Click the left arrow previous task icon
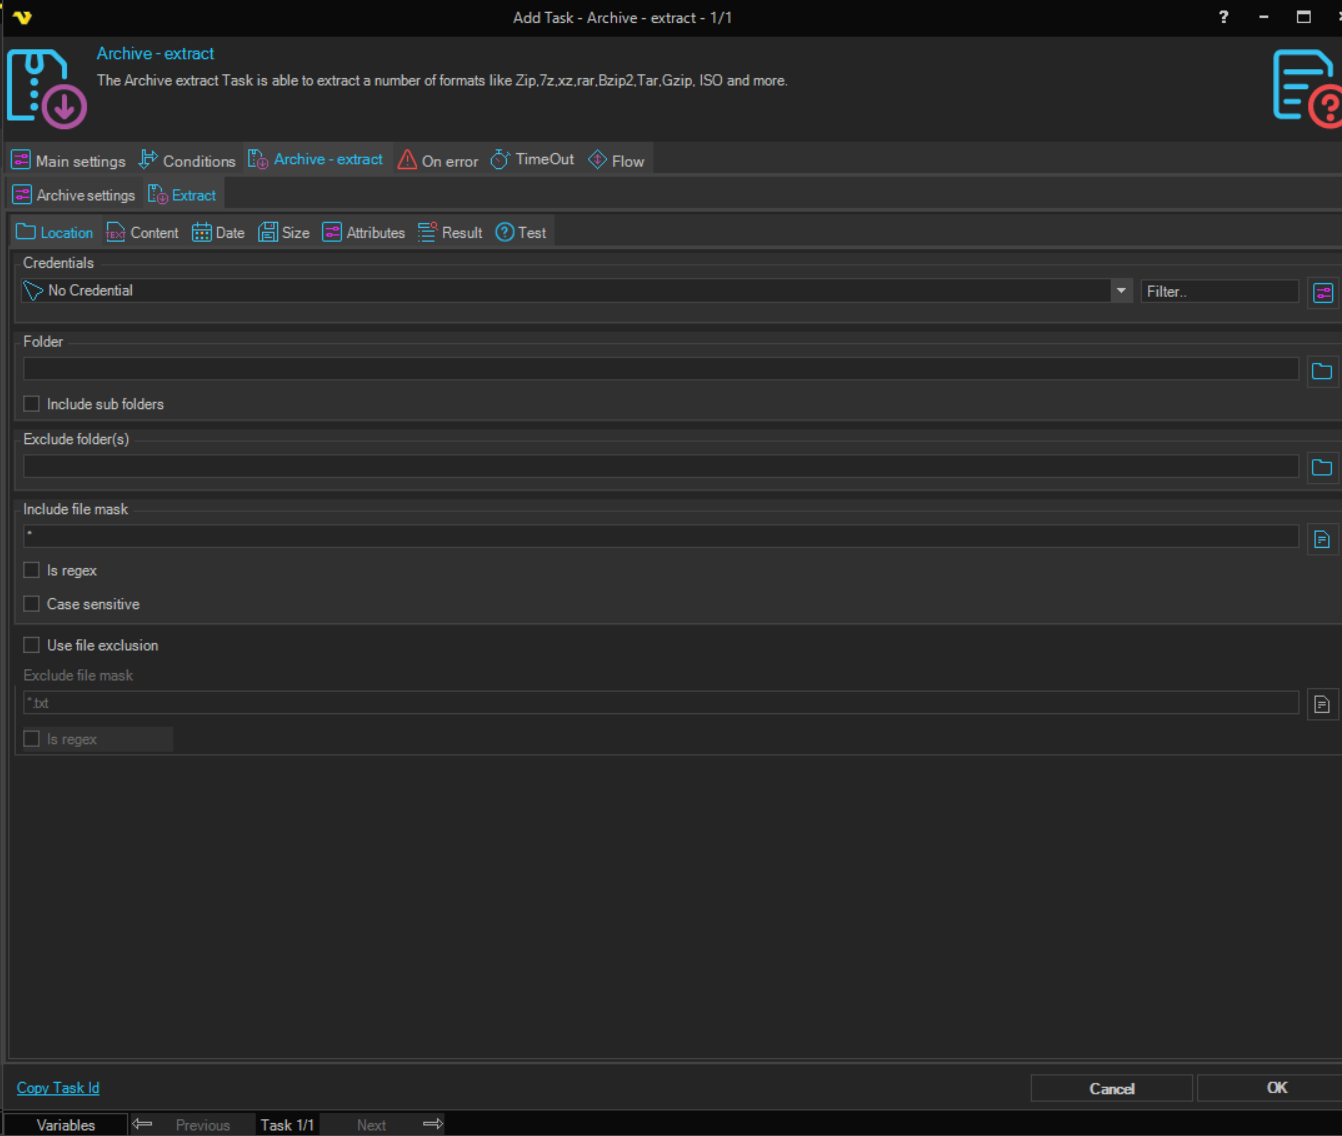 (142, 1124)
